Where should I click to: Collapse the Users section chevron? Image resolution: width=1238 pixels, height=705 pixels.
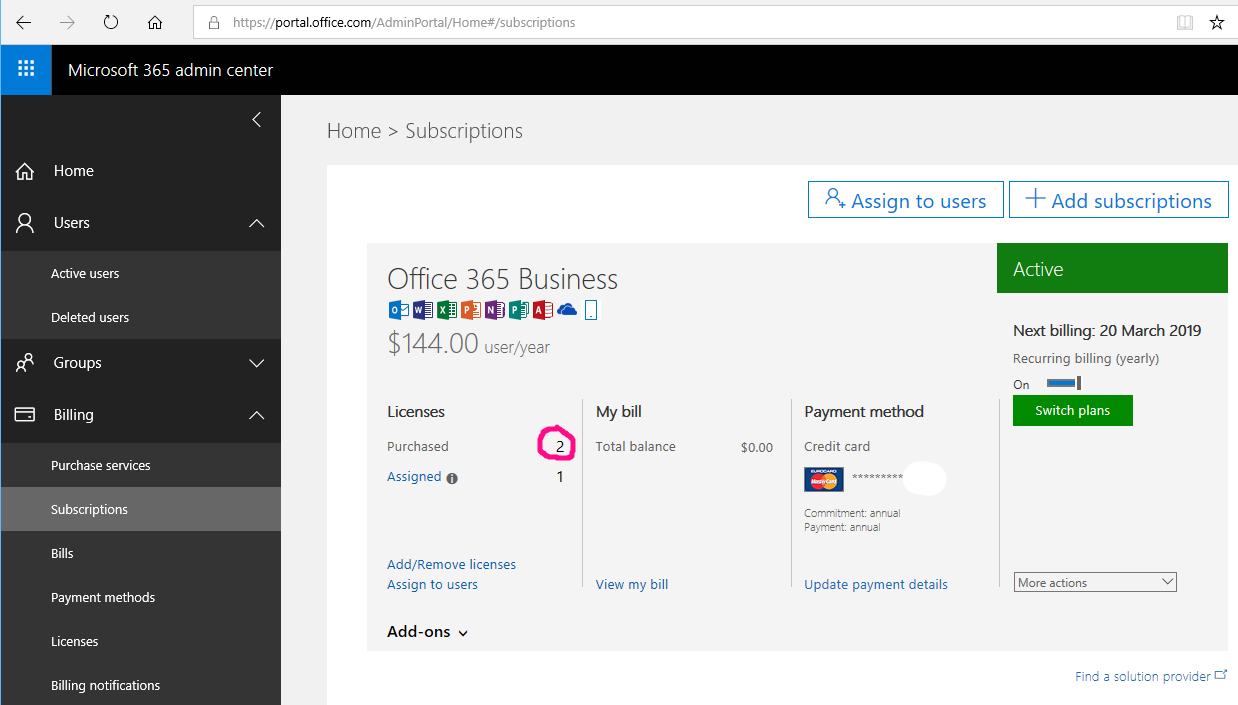257,223
